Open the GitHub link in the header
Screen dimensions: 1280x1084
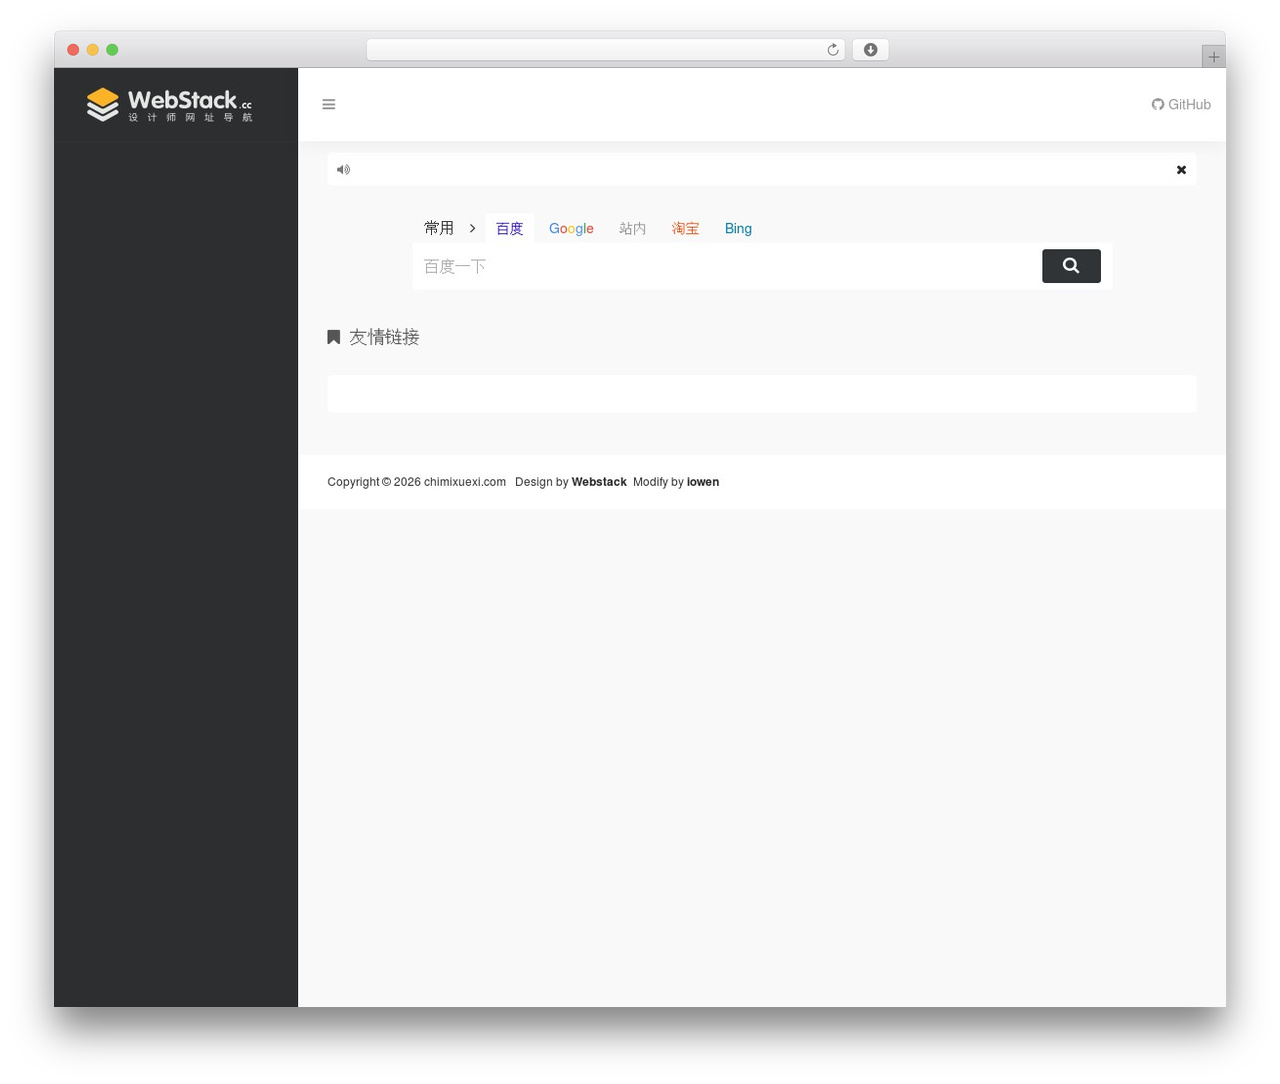coord(1181,104)
